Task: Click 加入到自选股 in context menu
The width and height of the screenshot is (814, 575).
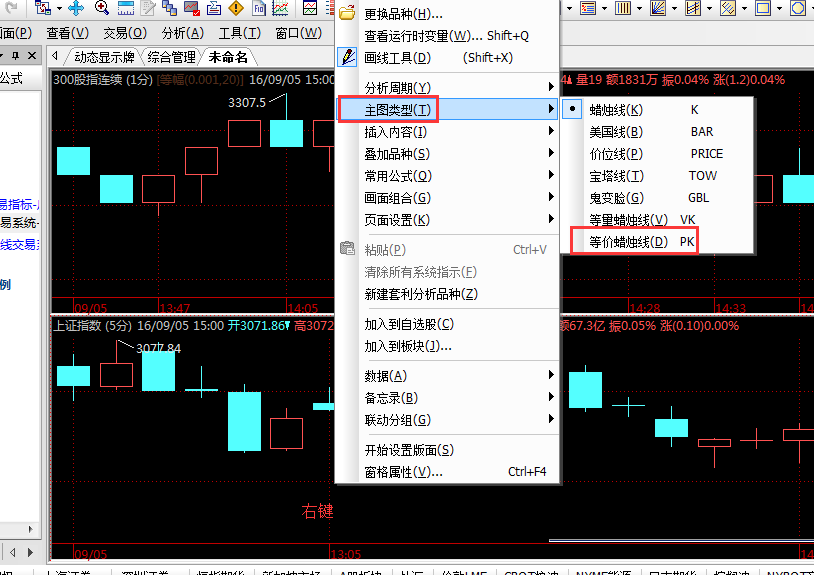Action: coord(408,324)
